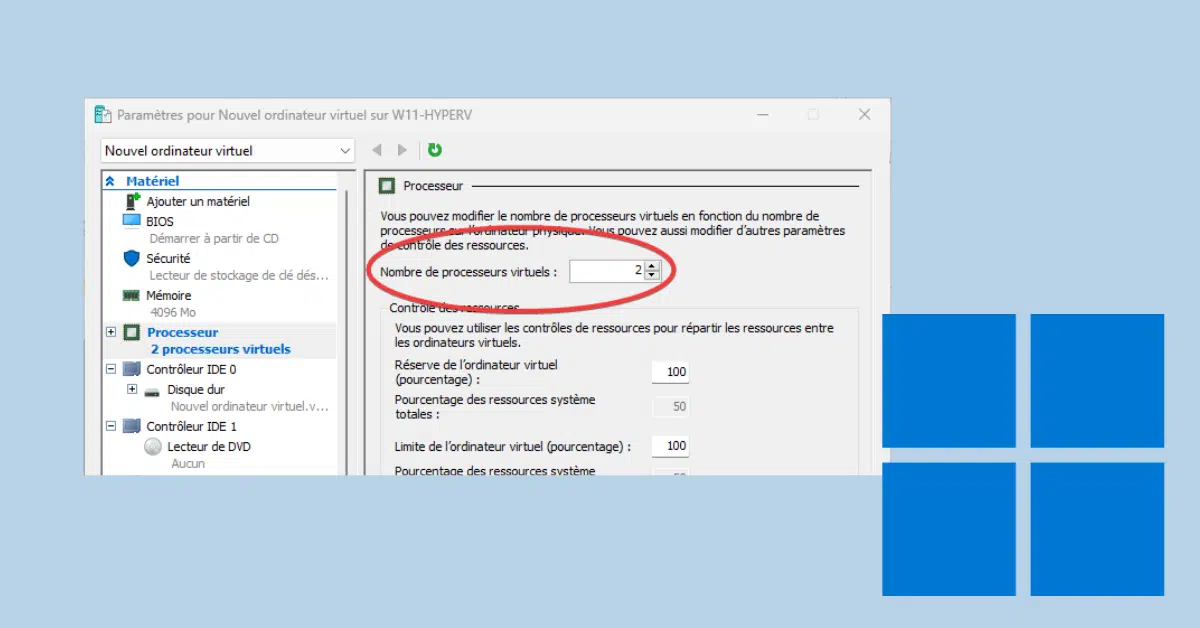Select the Processeur tree item

183,332
